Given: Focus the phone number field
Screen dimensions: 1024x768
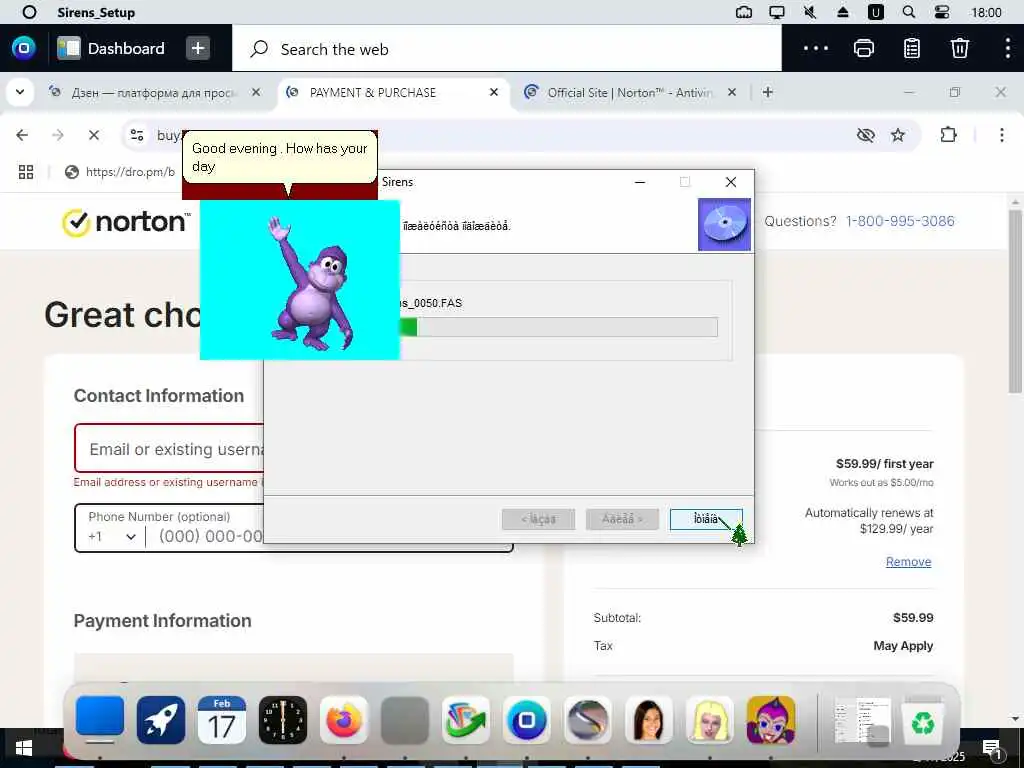Looking at the screenshot, I should (210, 536).
